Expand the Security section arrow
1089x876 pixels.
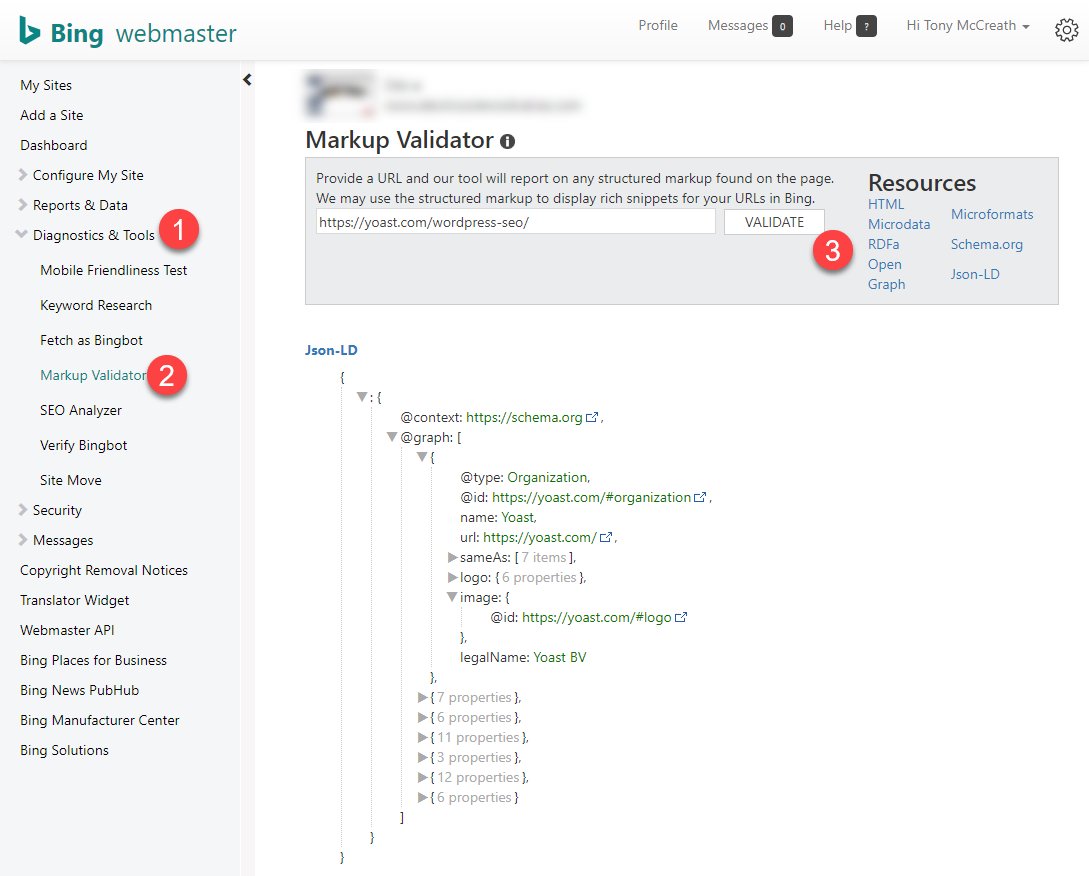pos(23,510)
